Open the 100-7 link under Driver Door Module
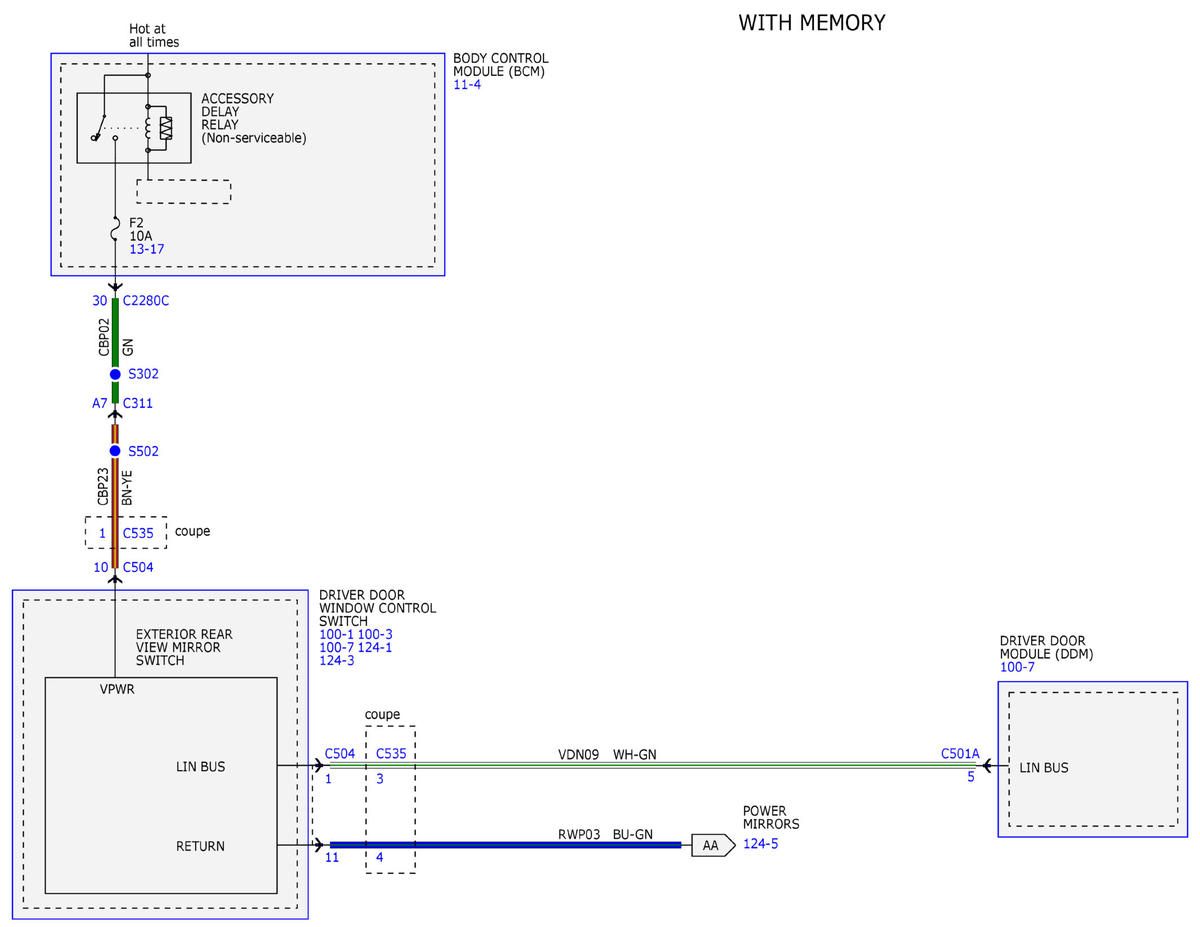 (x=1017, y=667)
